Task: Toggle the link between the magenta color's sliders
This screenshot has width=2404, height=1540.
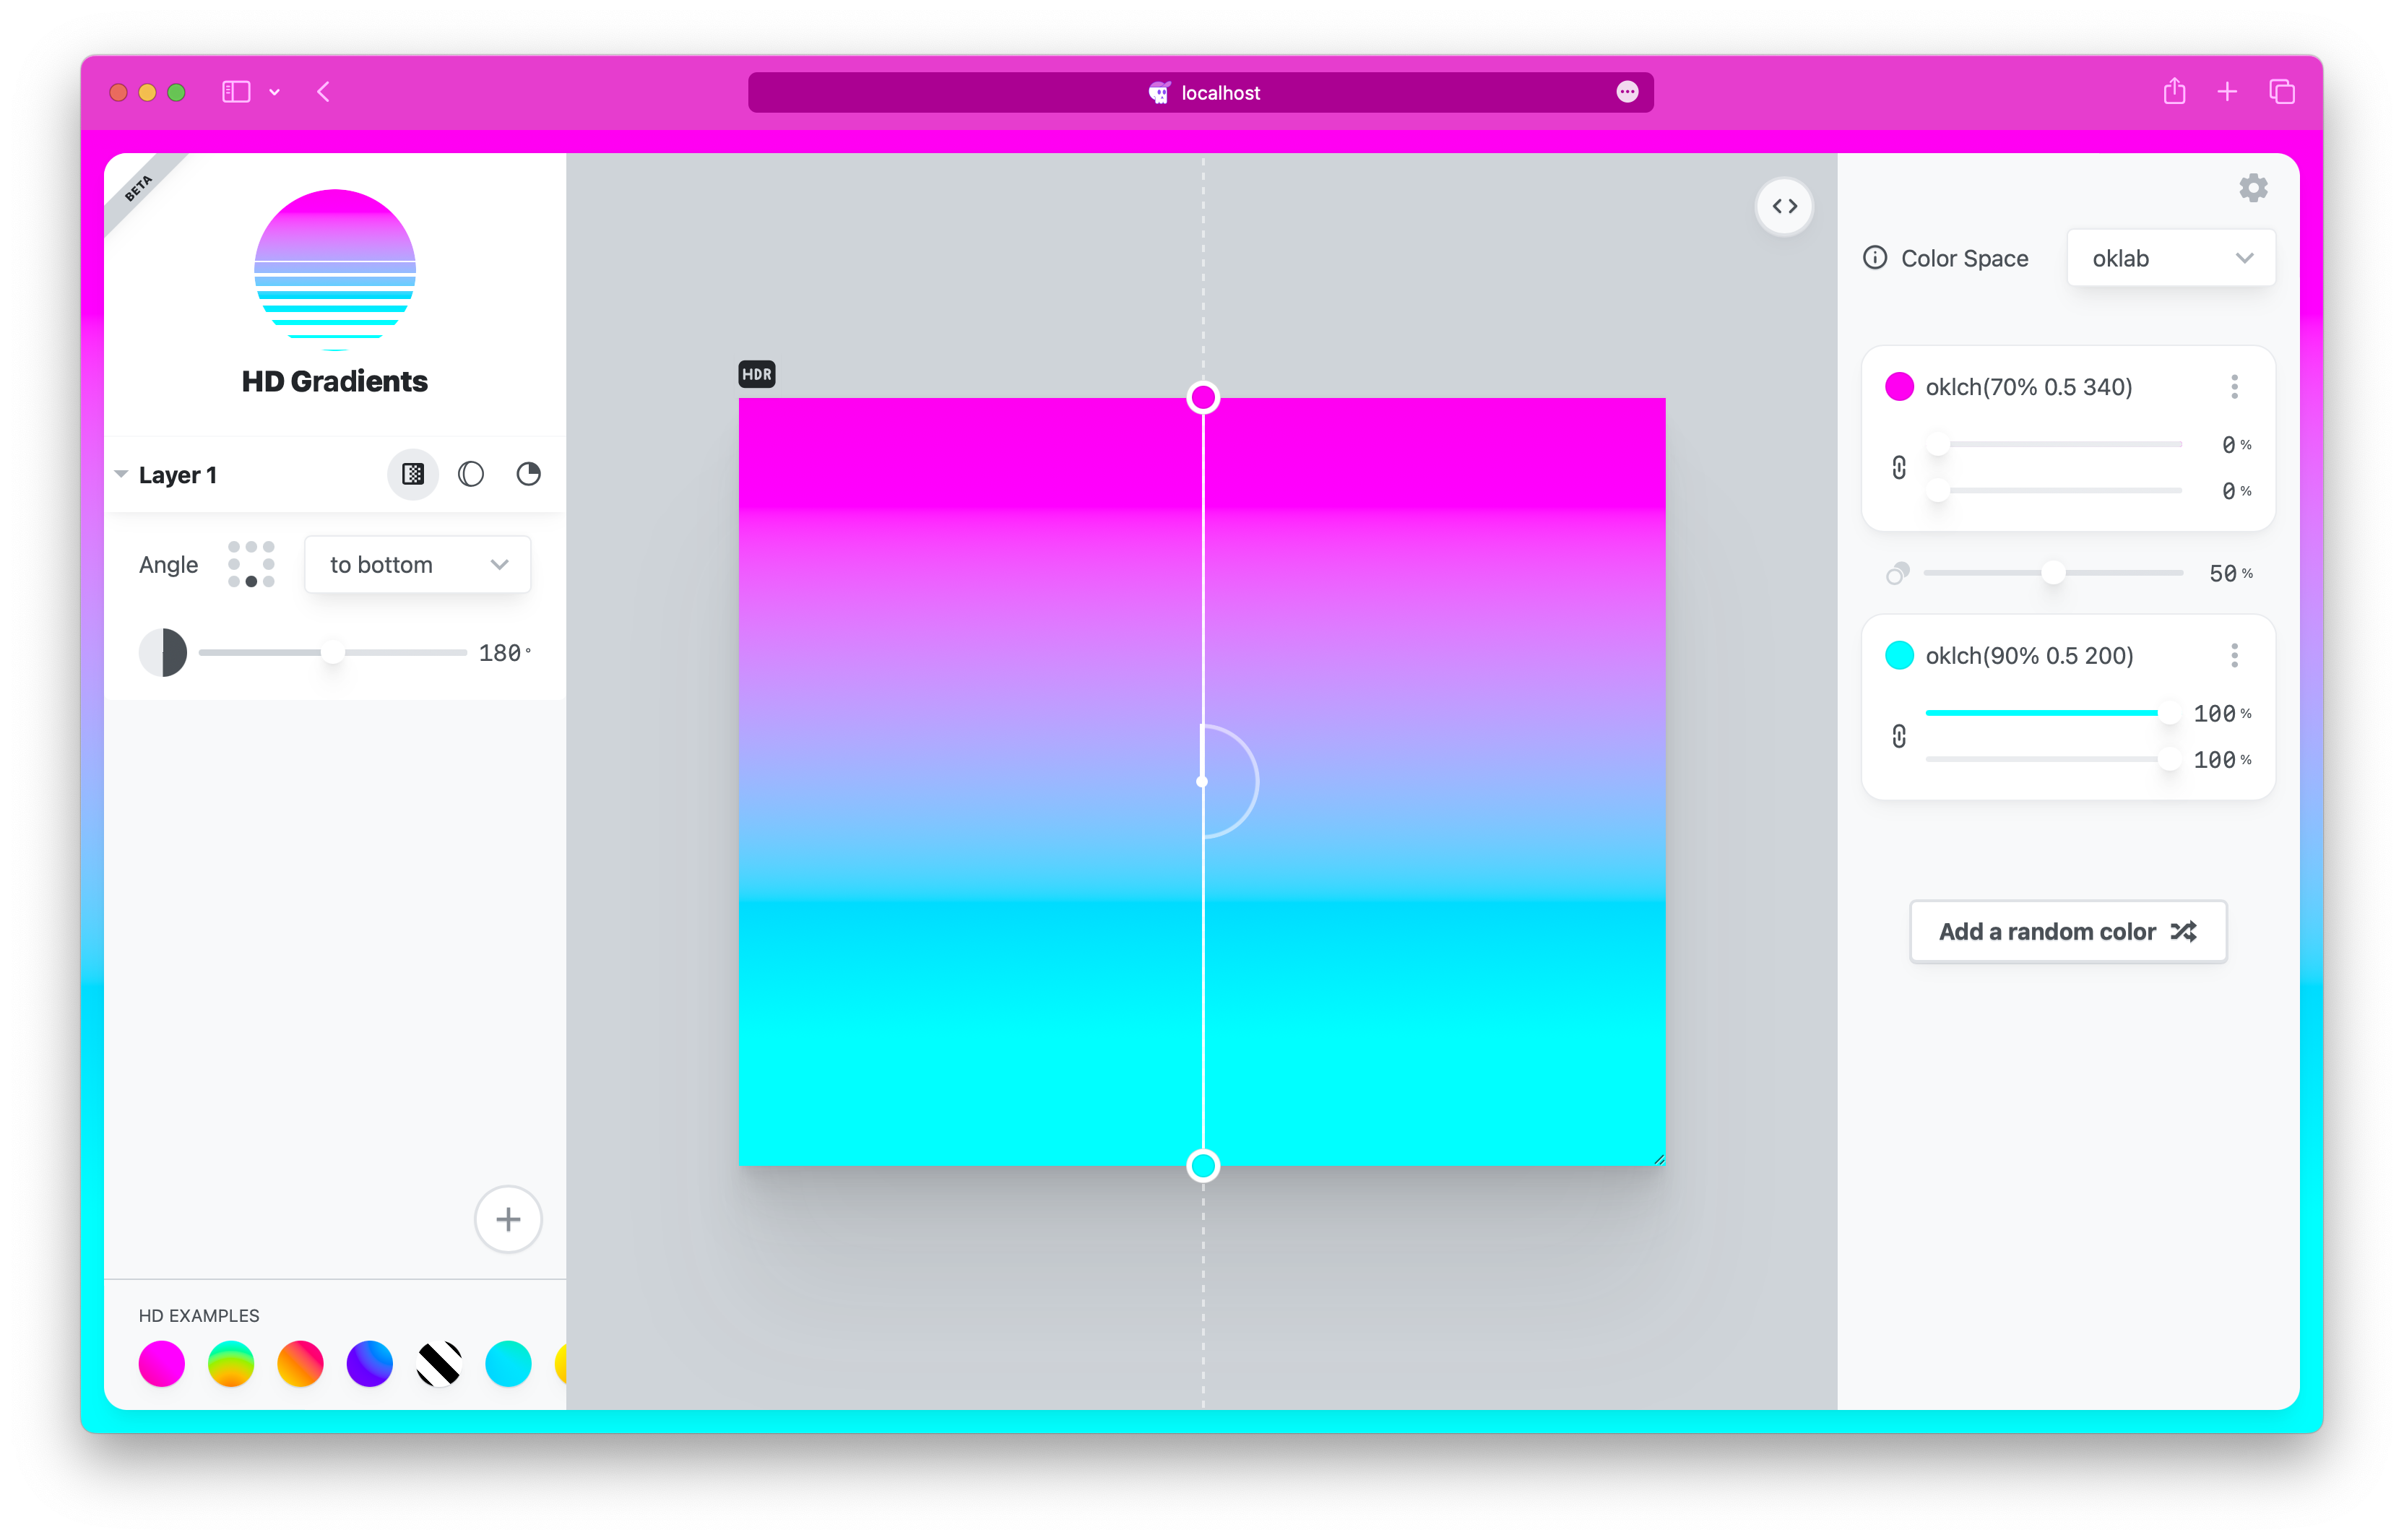Action: coord(1900,467)
